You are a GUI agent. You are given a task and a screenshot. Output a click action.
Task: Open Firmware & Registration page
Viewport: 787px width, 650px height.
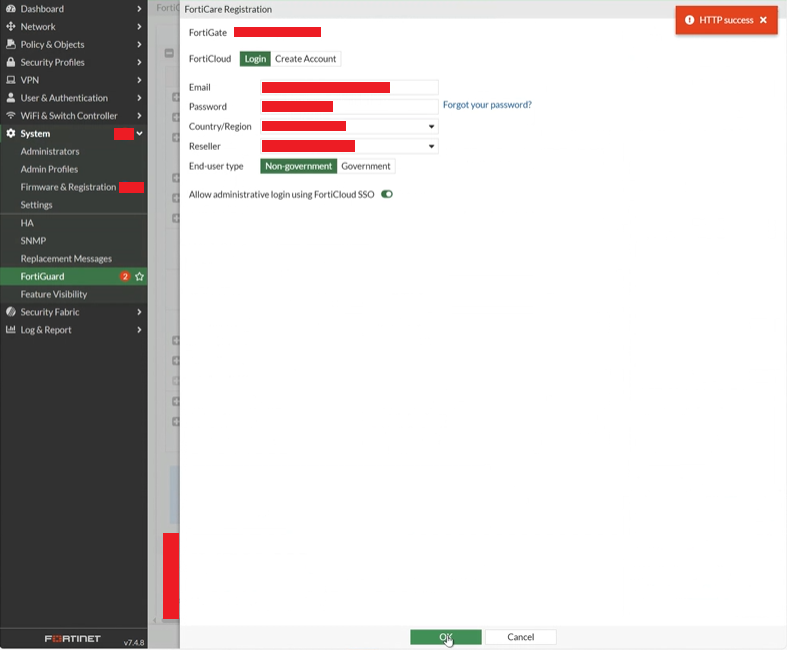click(74, 187)
